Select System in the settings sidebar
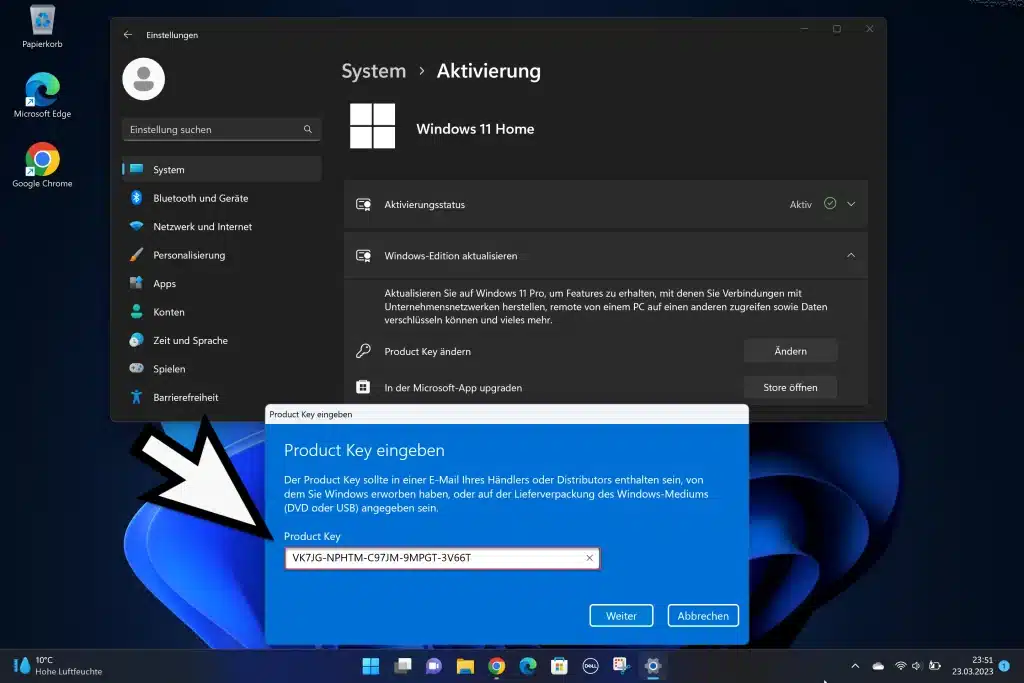This screenshot has width=1024, height=683. [221, 169]
